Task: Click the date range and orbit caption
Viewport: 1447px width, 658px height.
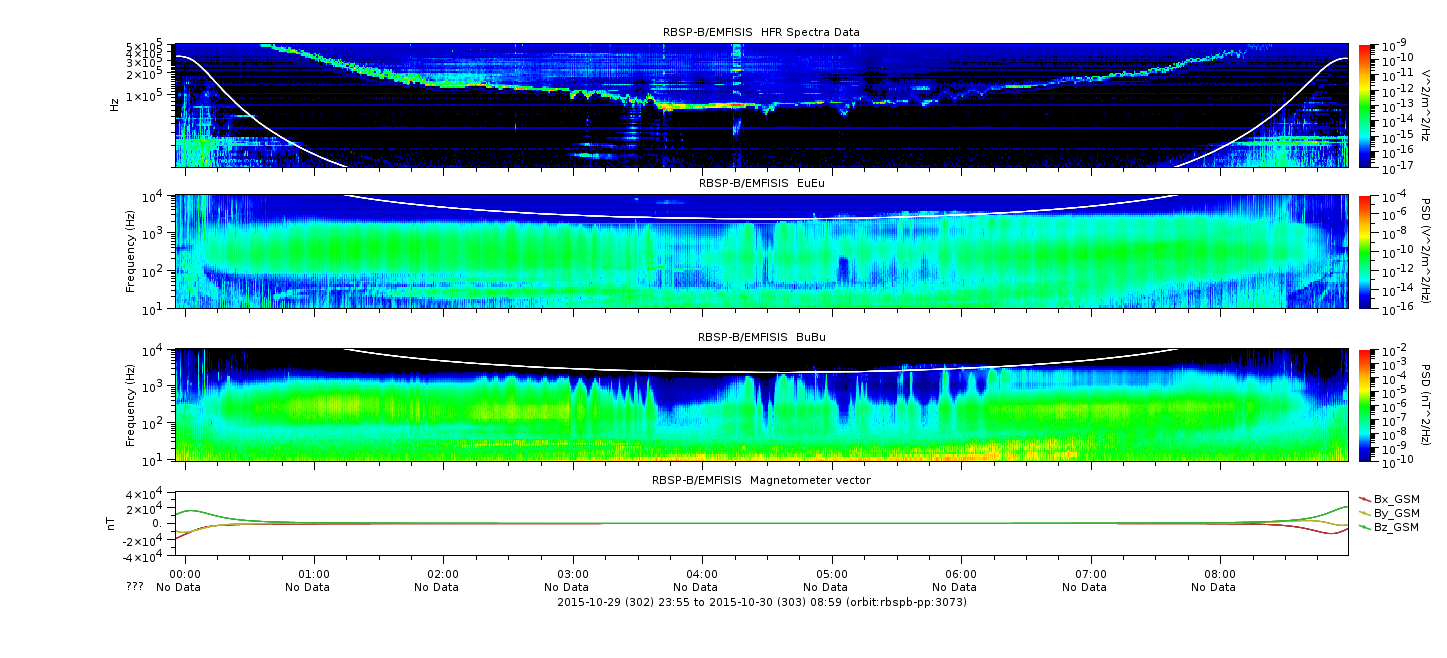Action: [761, 602]
